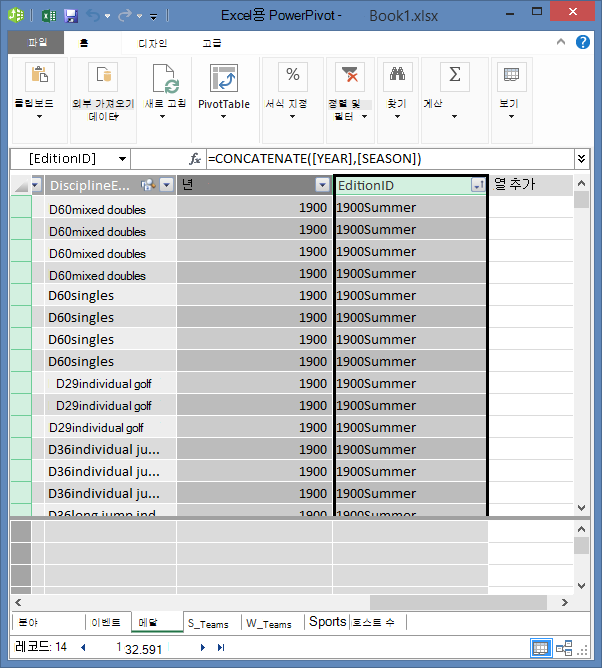Insert a PivotTable
602x668 pixels.
[x=224, y=78]
